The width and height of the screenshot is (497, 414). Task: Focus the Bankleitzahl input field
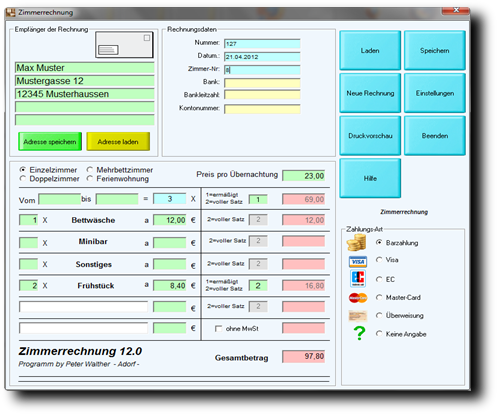pos(262,95)
